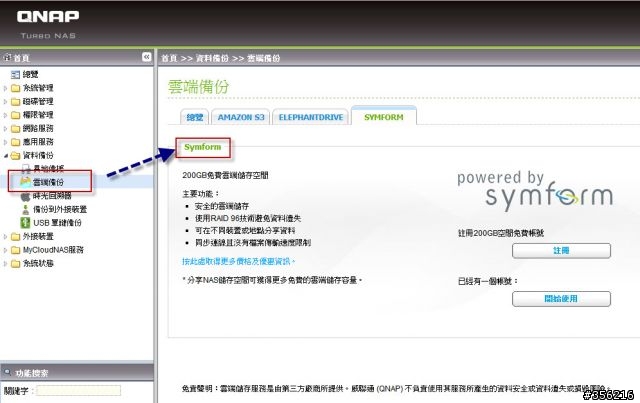640x403 pixels.
Task: Expand the 系統管理 tree node arrow
Action: point(5,88)
